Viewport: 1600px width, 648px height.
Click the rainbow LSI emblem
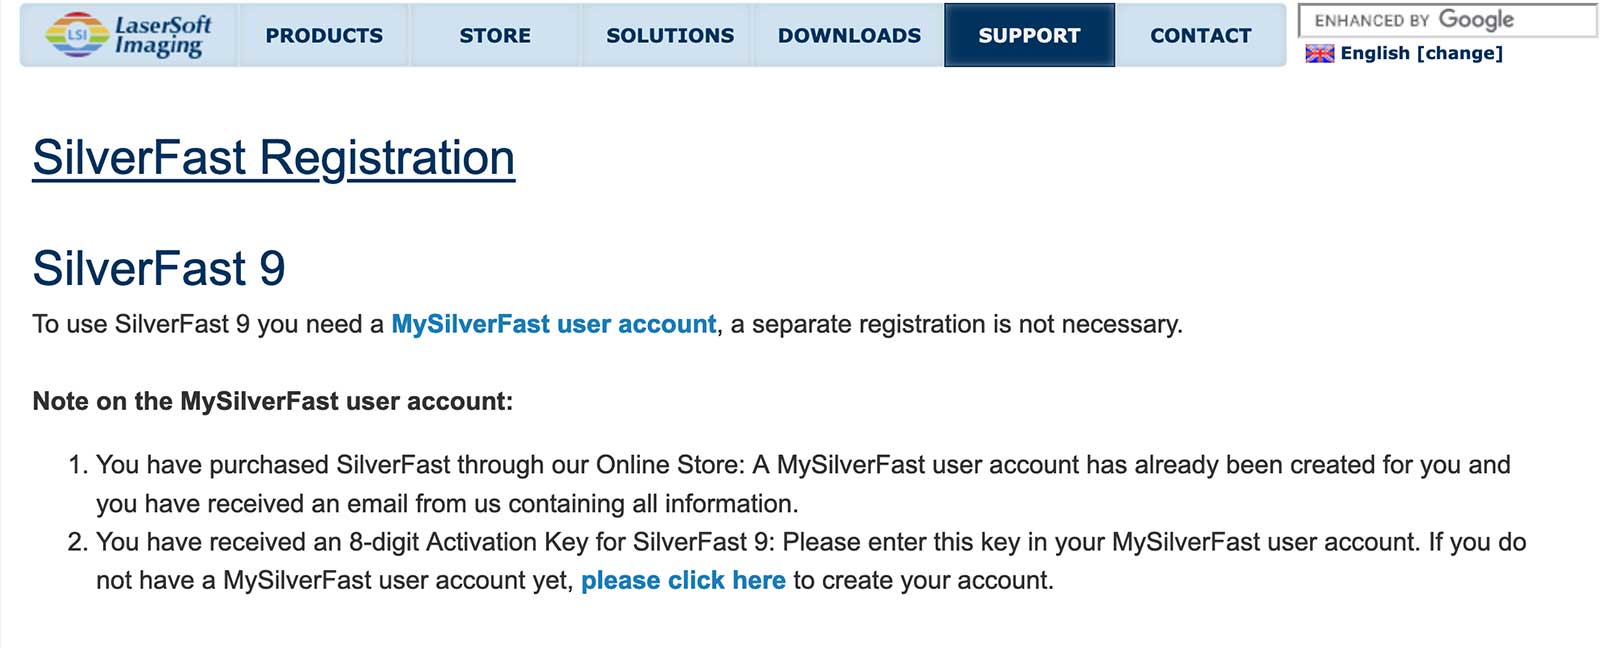(x=76, y=35)
